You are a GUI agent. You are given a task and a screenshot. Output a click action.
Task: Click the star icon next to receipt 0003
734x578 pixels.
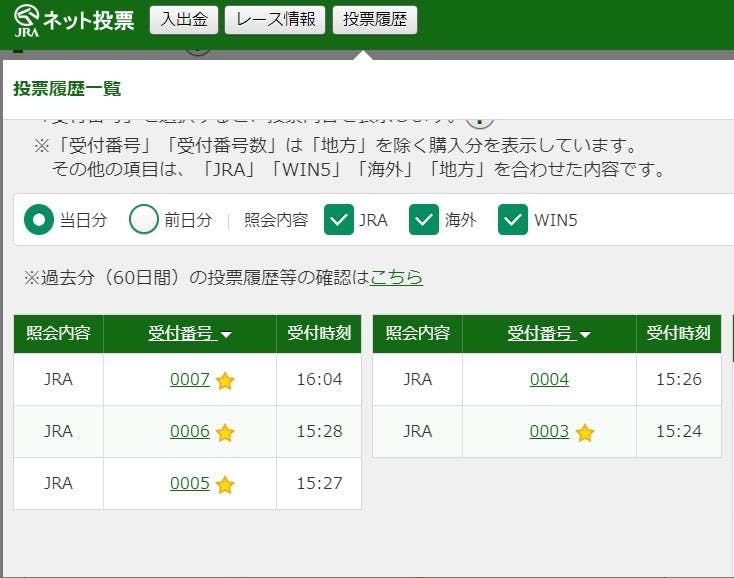585,432
